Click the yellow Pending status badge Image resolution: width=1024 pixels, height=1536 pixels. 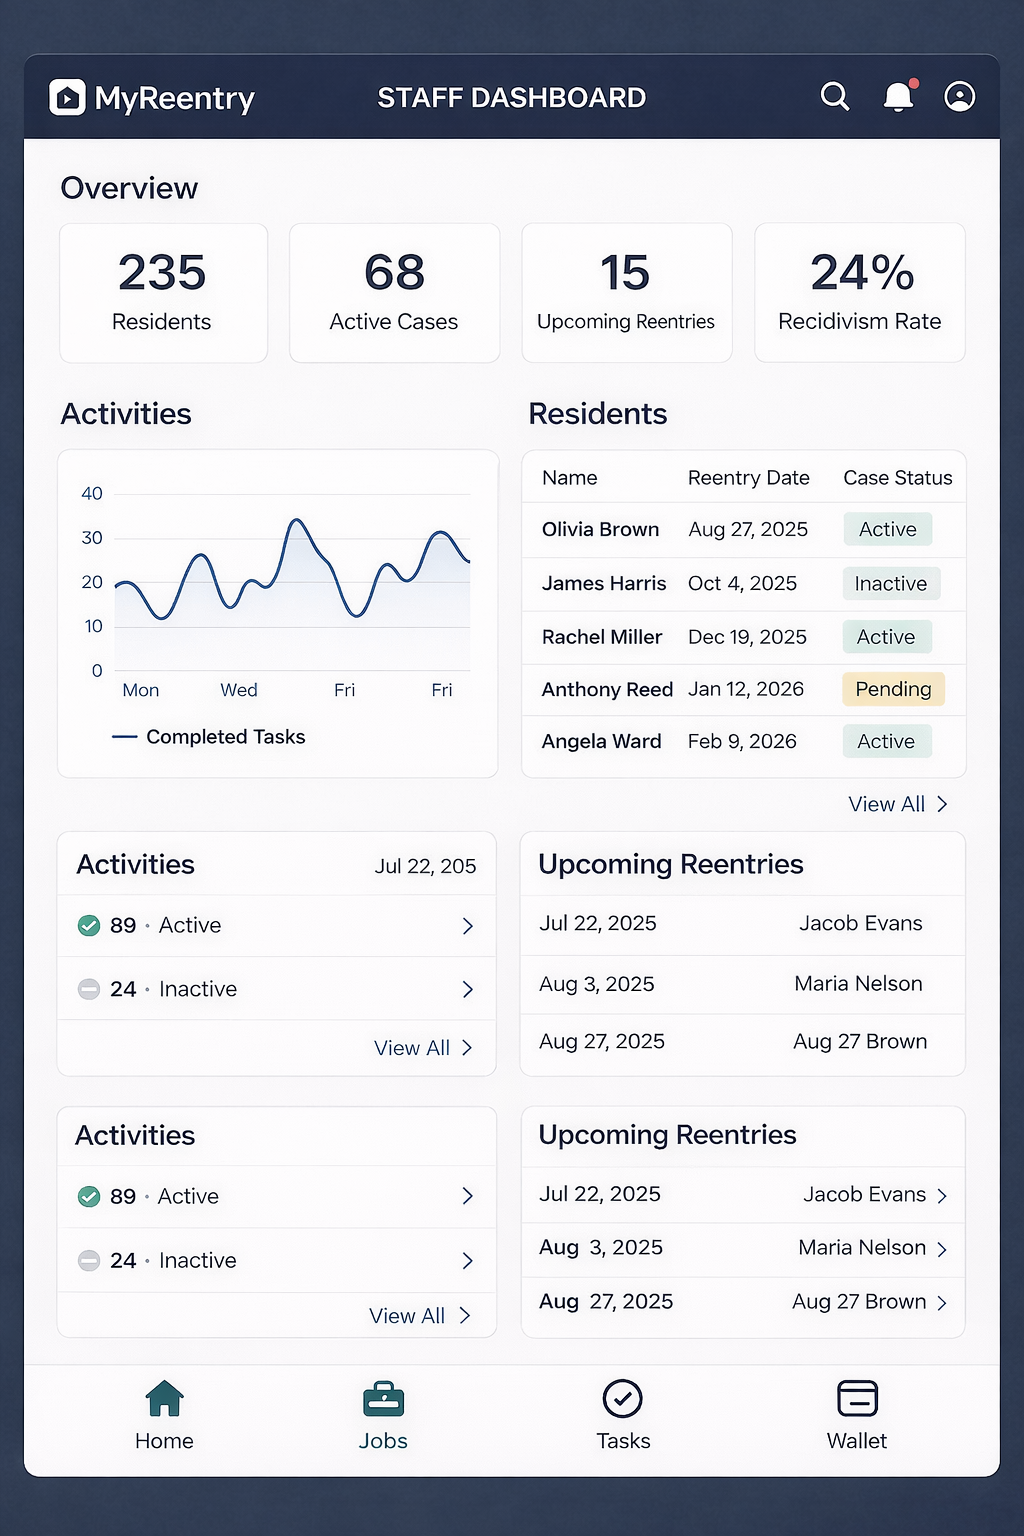coord(893,689)
